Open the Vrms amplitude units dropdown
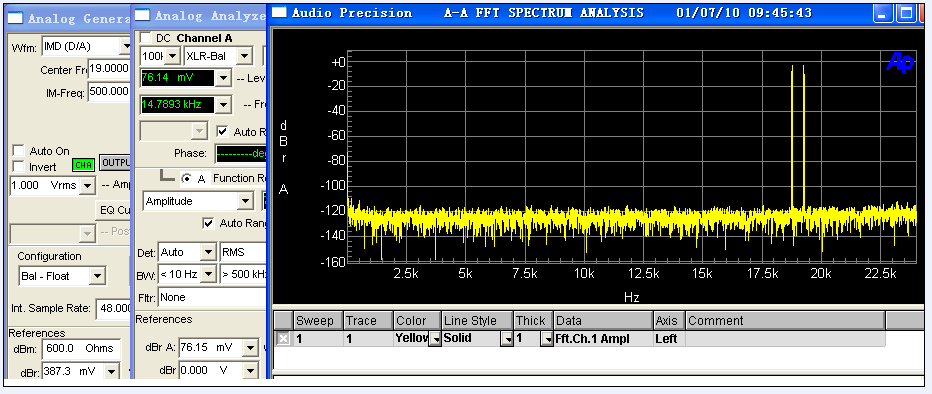This screenshot has width=932, height=394. pos(88,185)
